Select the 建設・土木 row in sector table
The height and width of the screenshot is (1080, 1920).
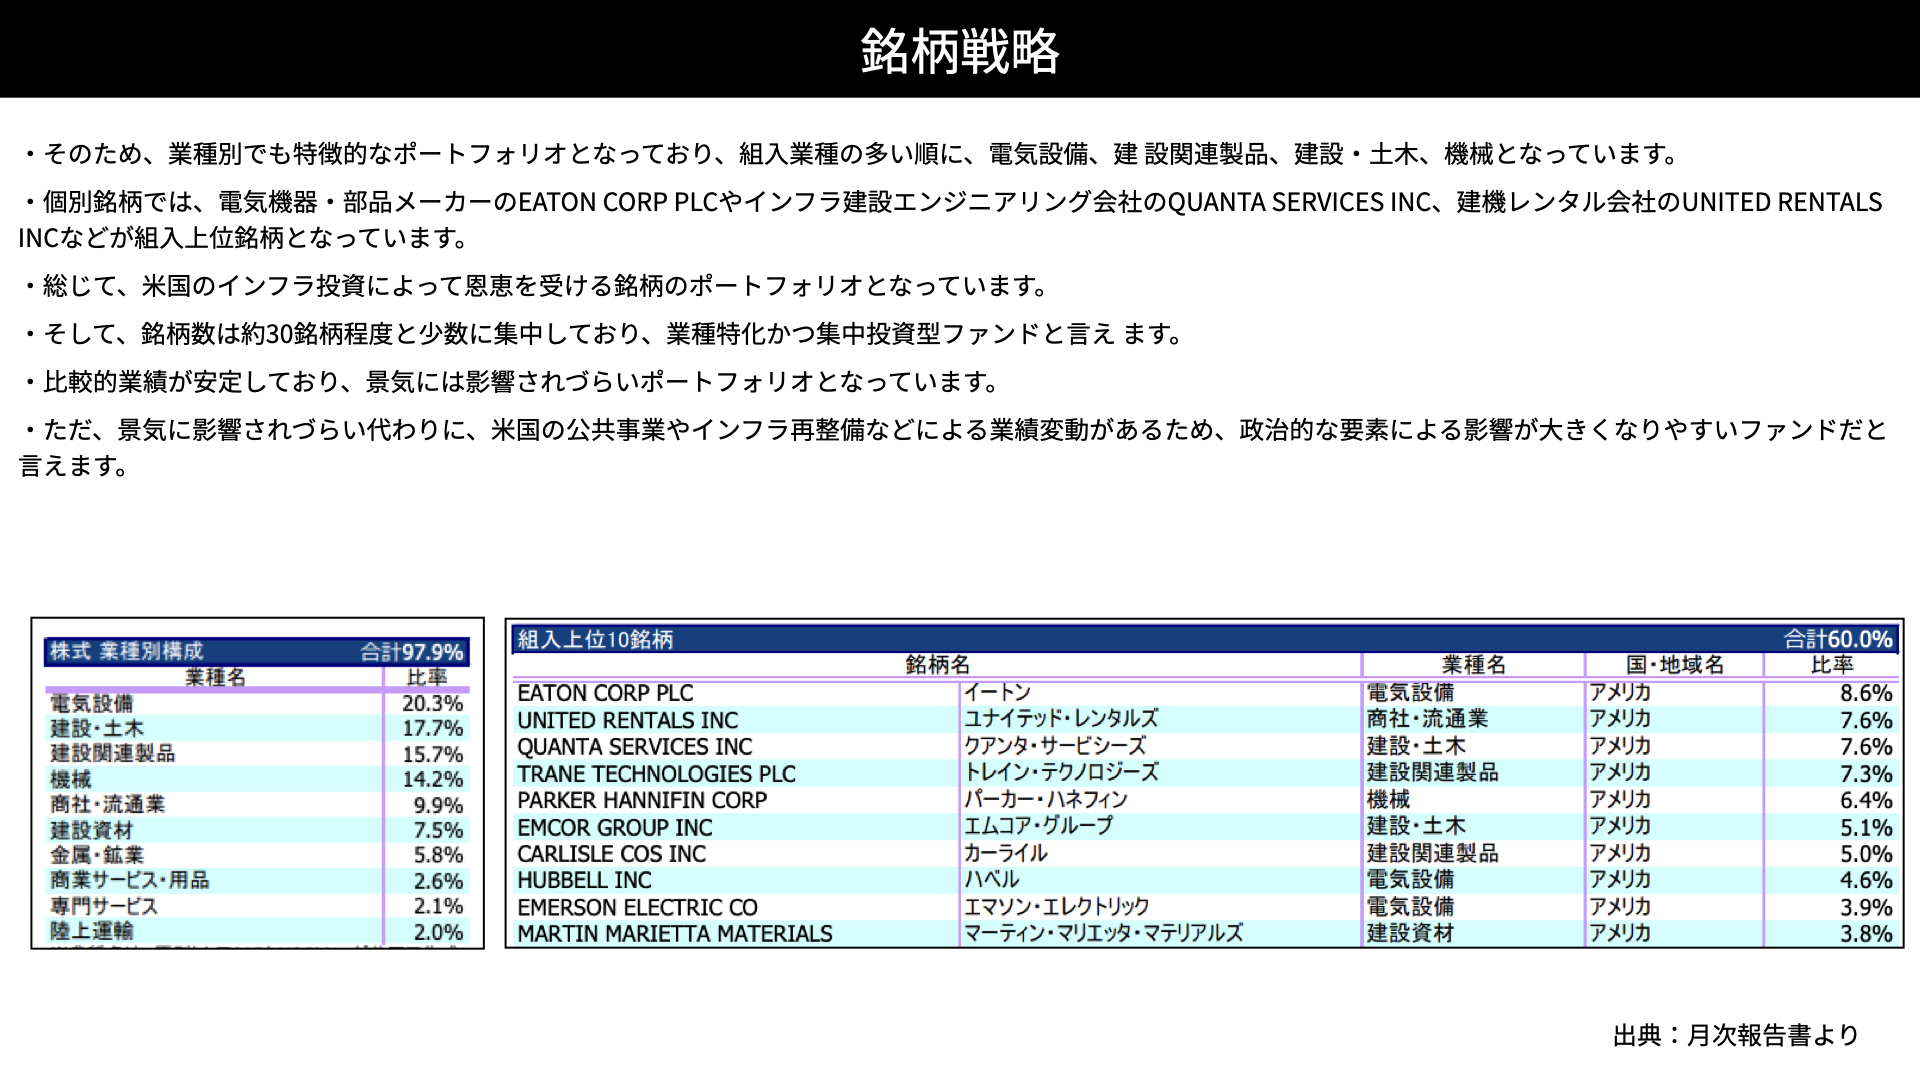point(257,728)
